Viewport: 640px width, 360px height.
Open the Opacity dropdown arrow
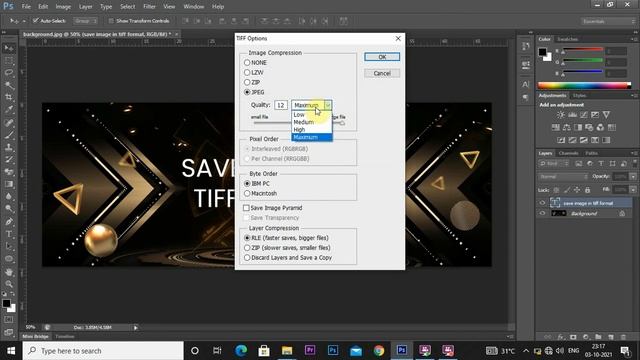point(633,177)
